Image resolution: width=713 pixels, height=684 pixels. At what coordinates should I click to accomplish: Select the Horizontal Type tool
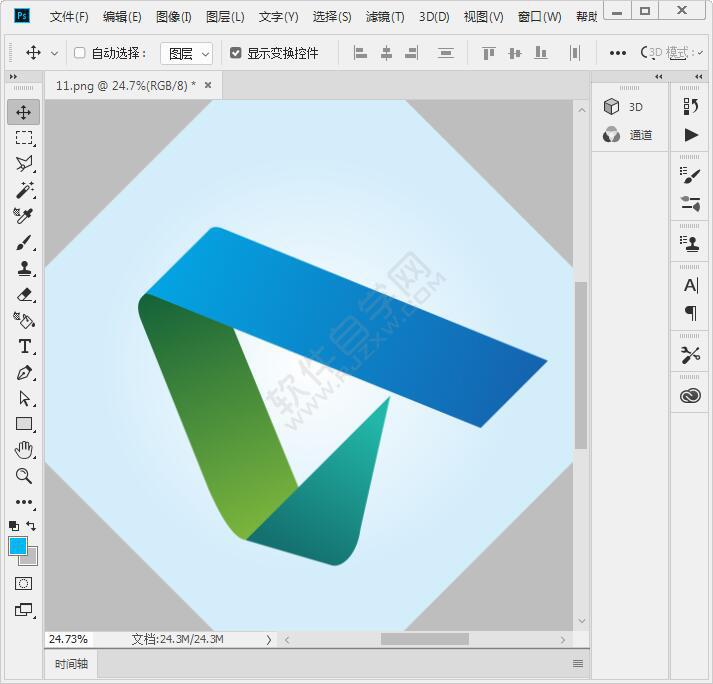click(x=25, y=347)
